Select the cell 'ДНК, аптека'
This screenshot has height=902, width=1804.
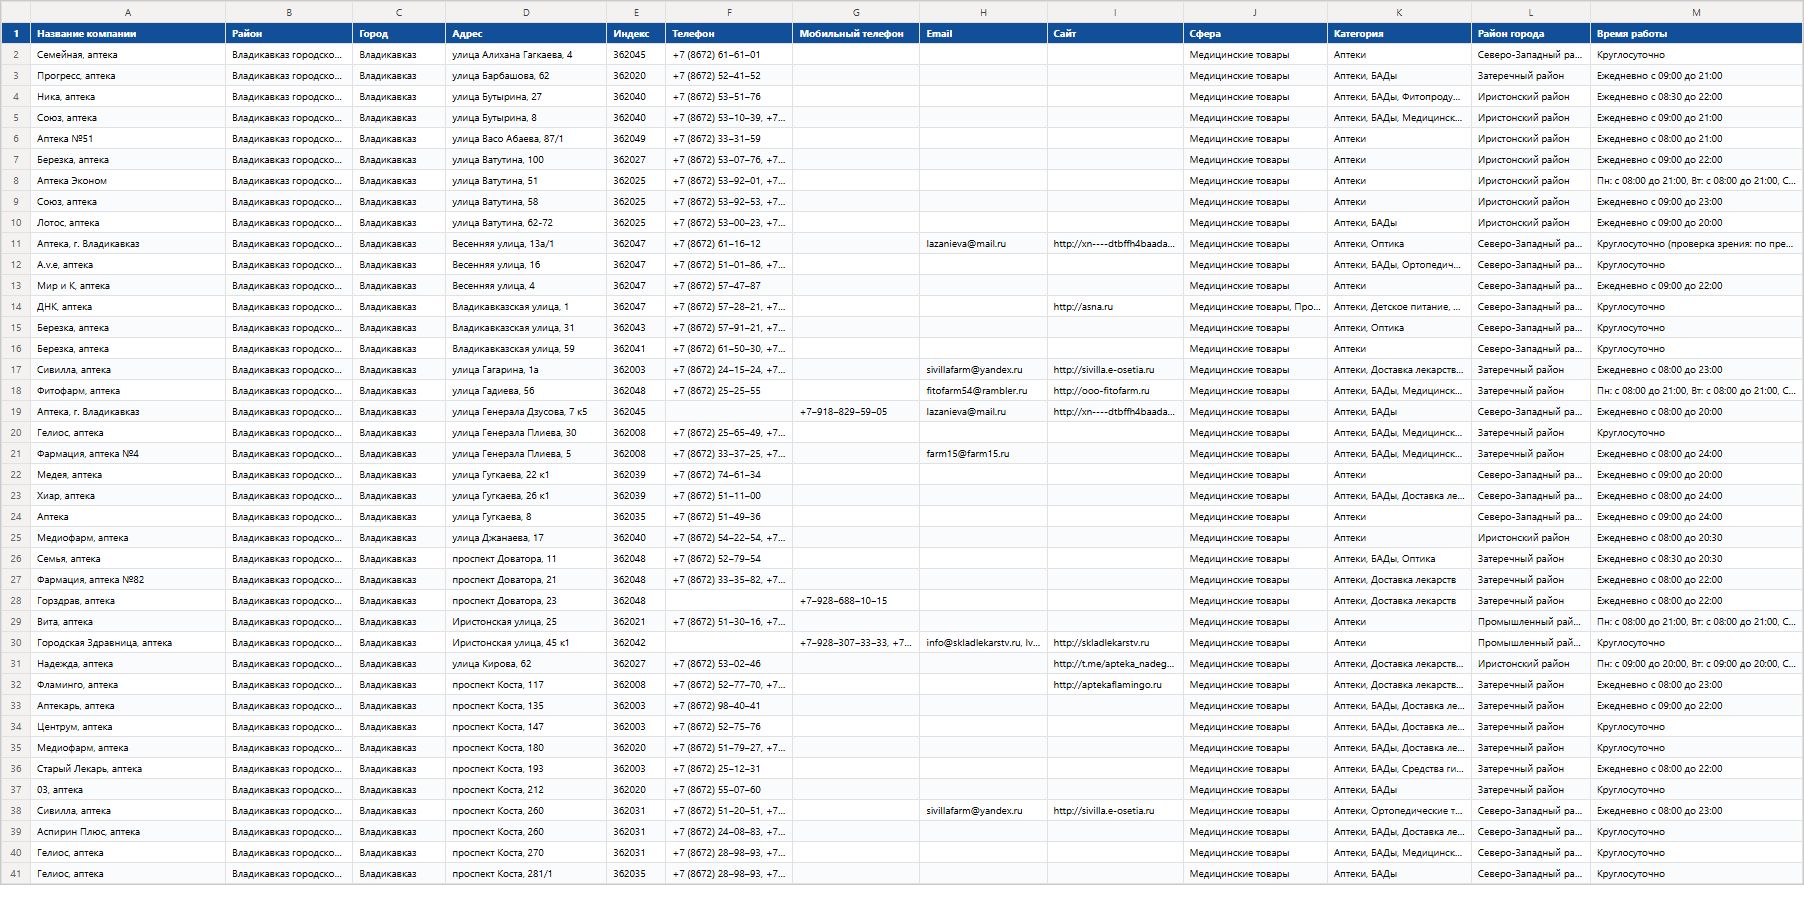click(128, 307)
